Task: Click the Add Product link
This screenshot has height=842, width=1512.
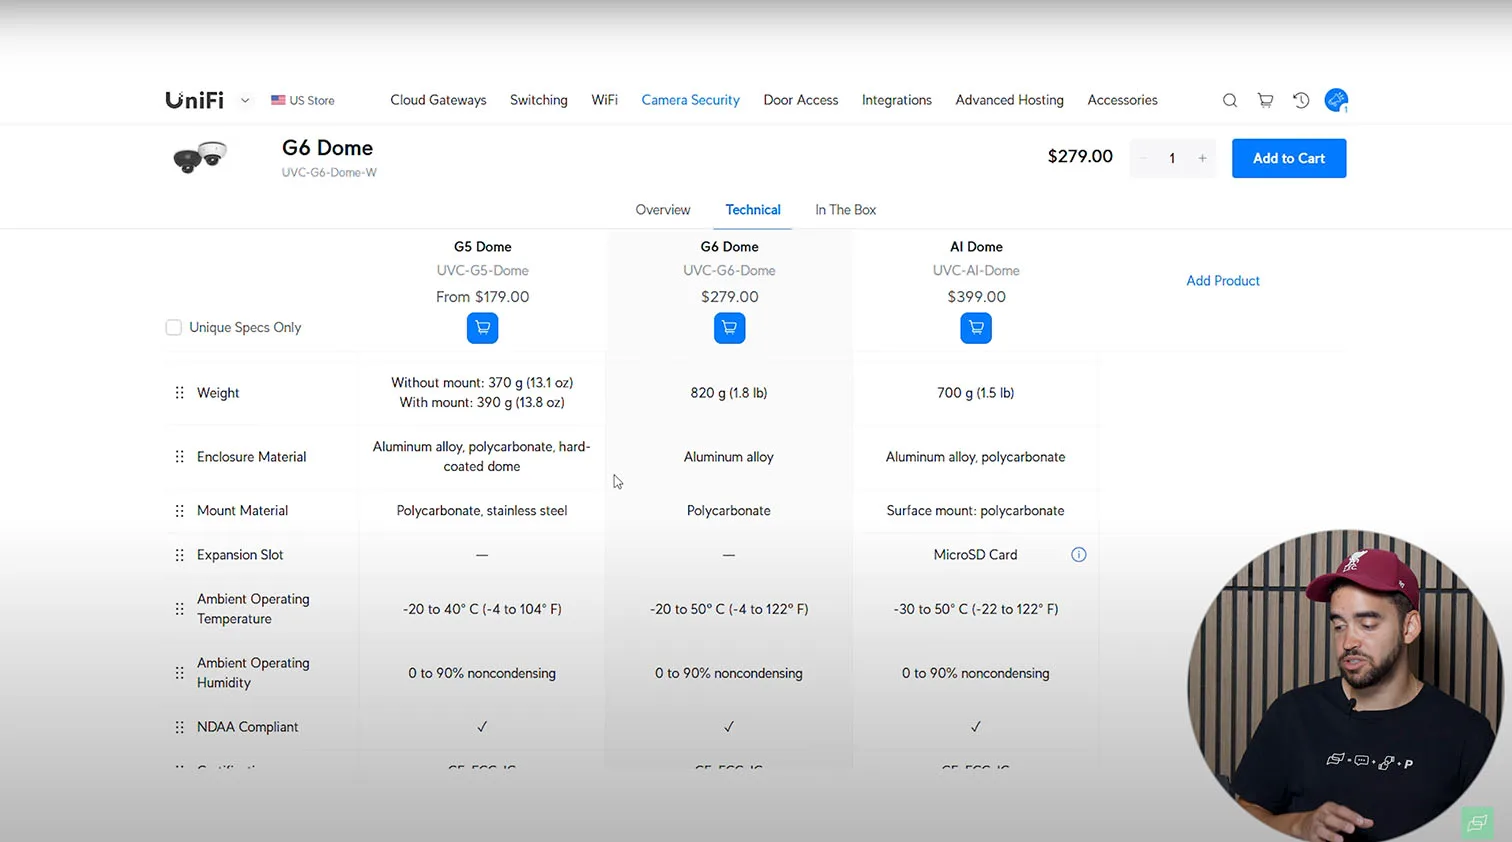Action: 1222,281
